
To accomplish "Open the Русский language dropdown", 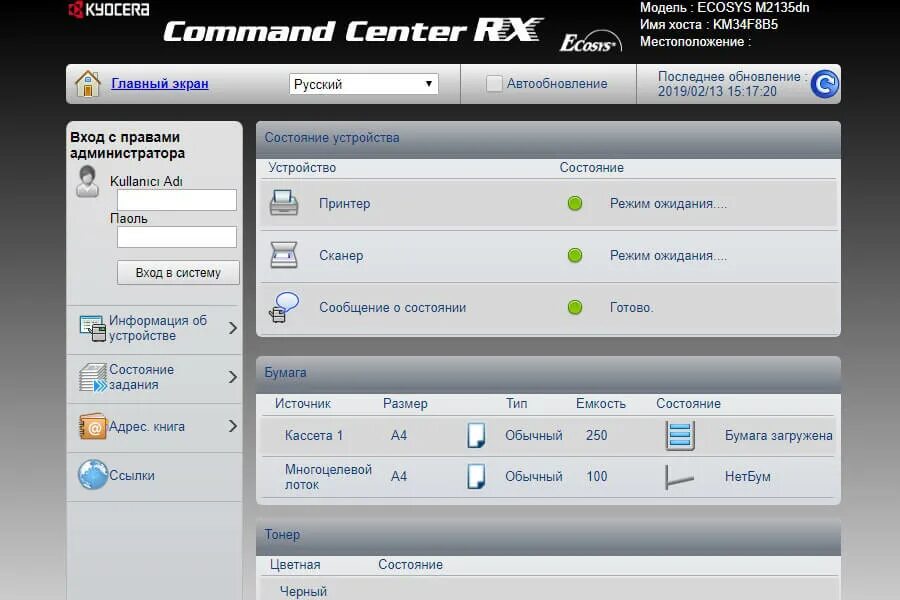I will coord(363,84).
